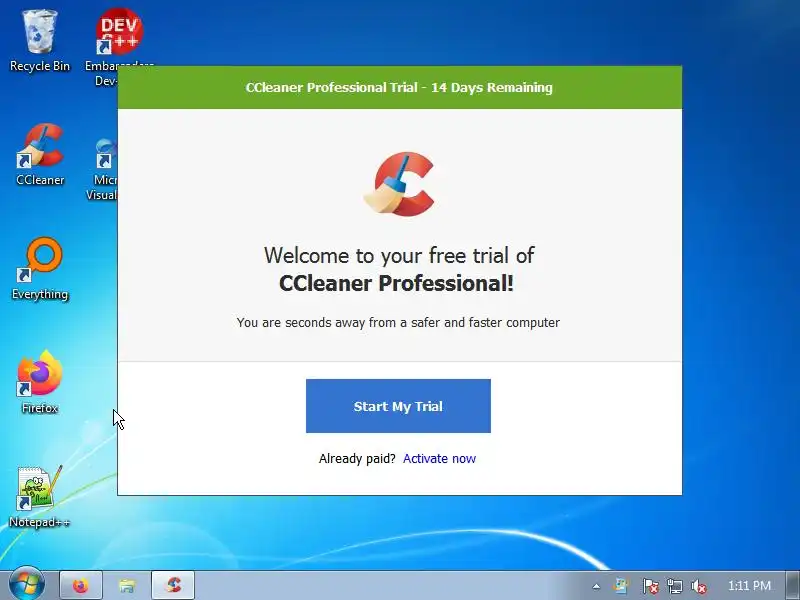The height and width of the screenshot is (600, 800).
Task: Select the Everything search desktop shortcut
Action: click(40, 269)
